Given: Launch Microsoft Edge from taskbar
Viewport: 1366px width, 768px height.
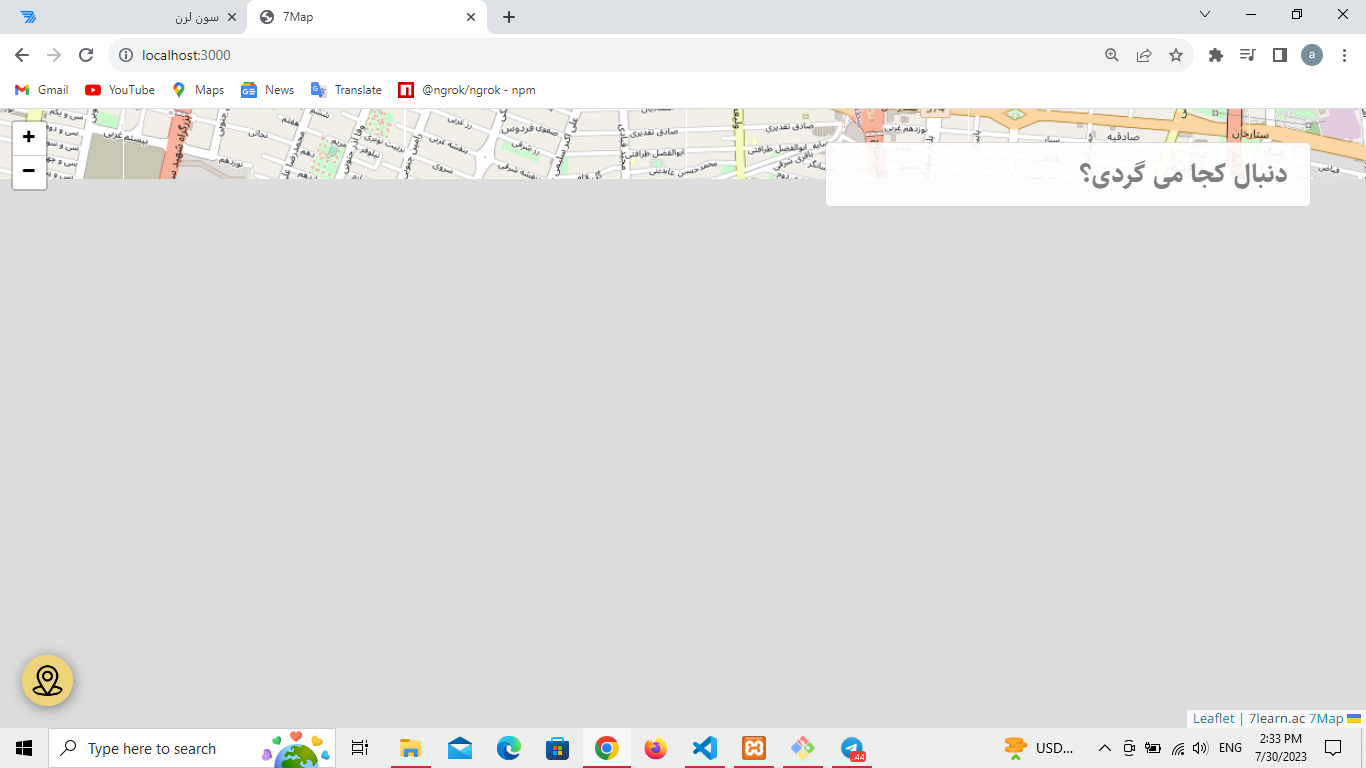Looking at the screenshot, I should click(509, 748).
